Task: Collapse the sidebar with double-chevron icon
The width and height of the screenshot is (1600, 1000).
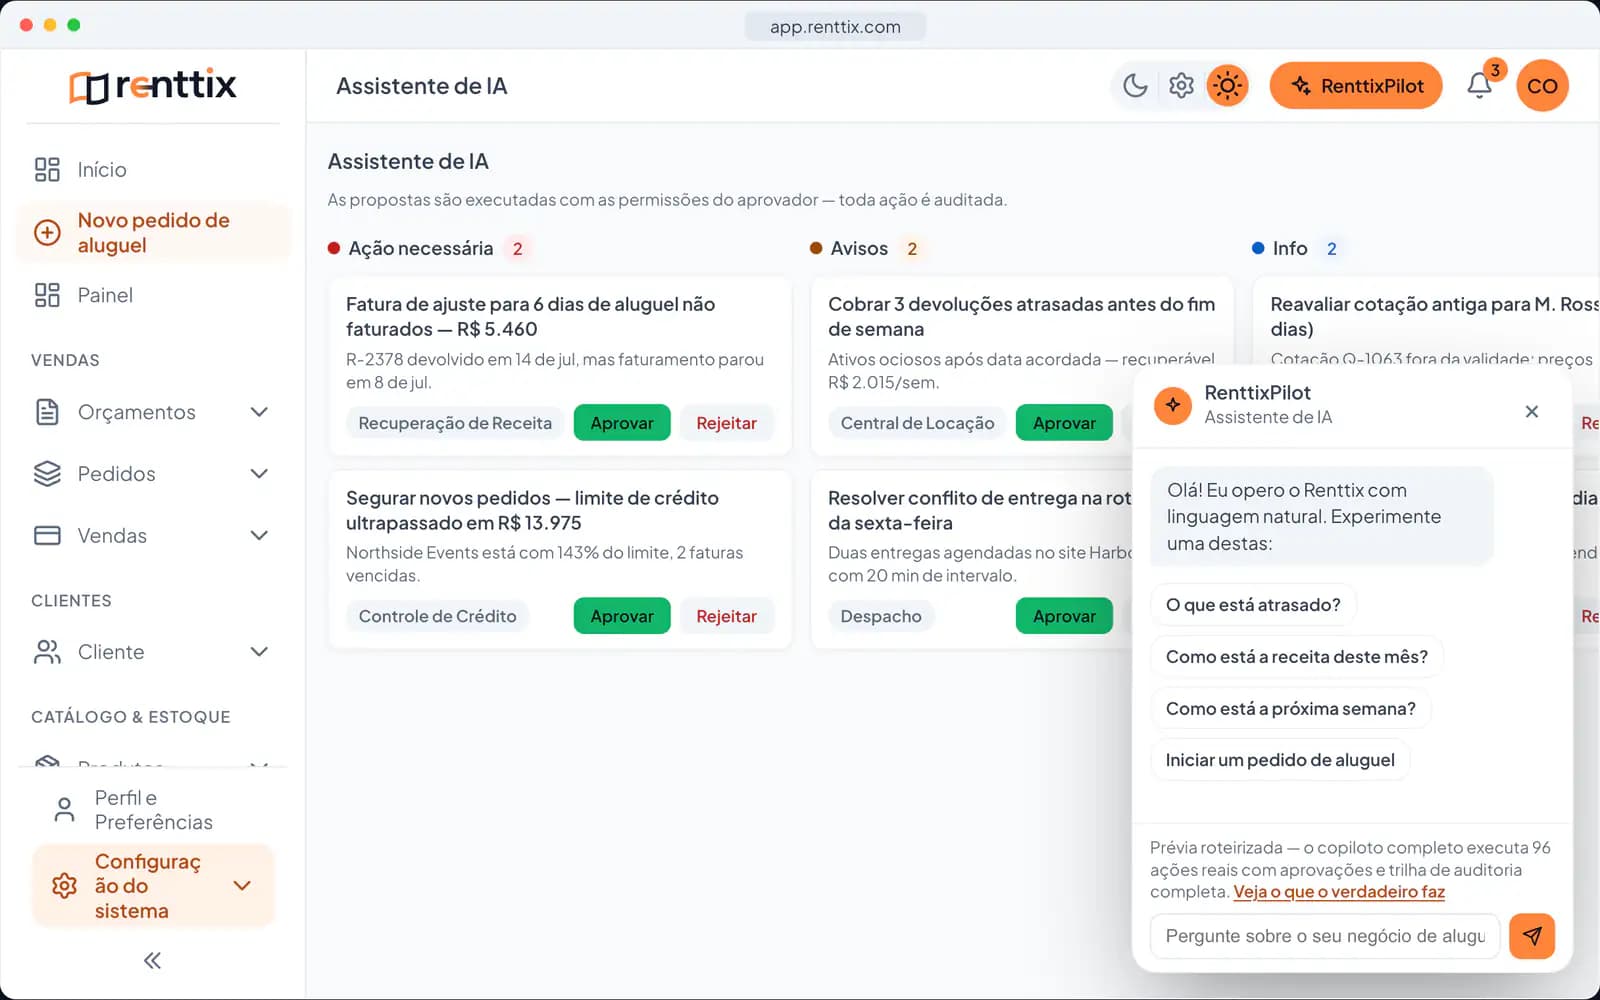Action: [152, 961]
